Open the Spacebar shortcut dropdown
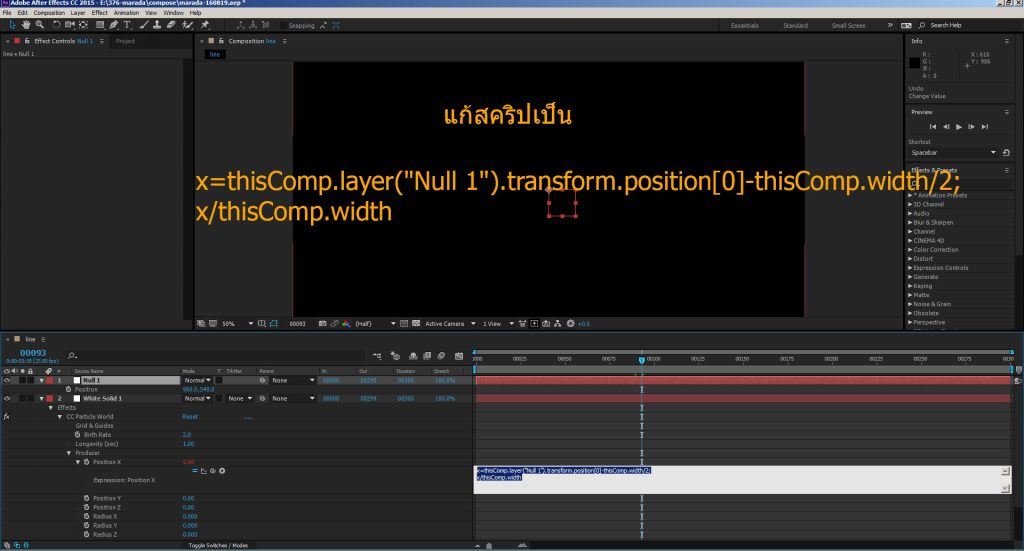 (x=993, y=152)
